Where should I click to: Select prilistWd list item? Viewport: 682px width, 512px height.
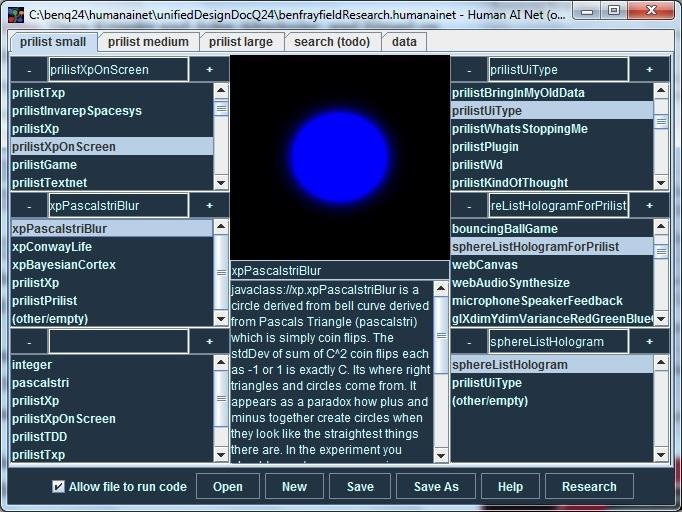pos(552,165)
